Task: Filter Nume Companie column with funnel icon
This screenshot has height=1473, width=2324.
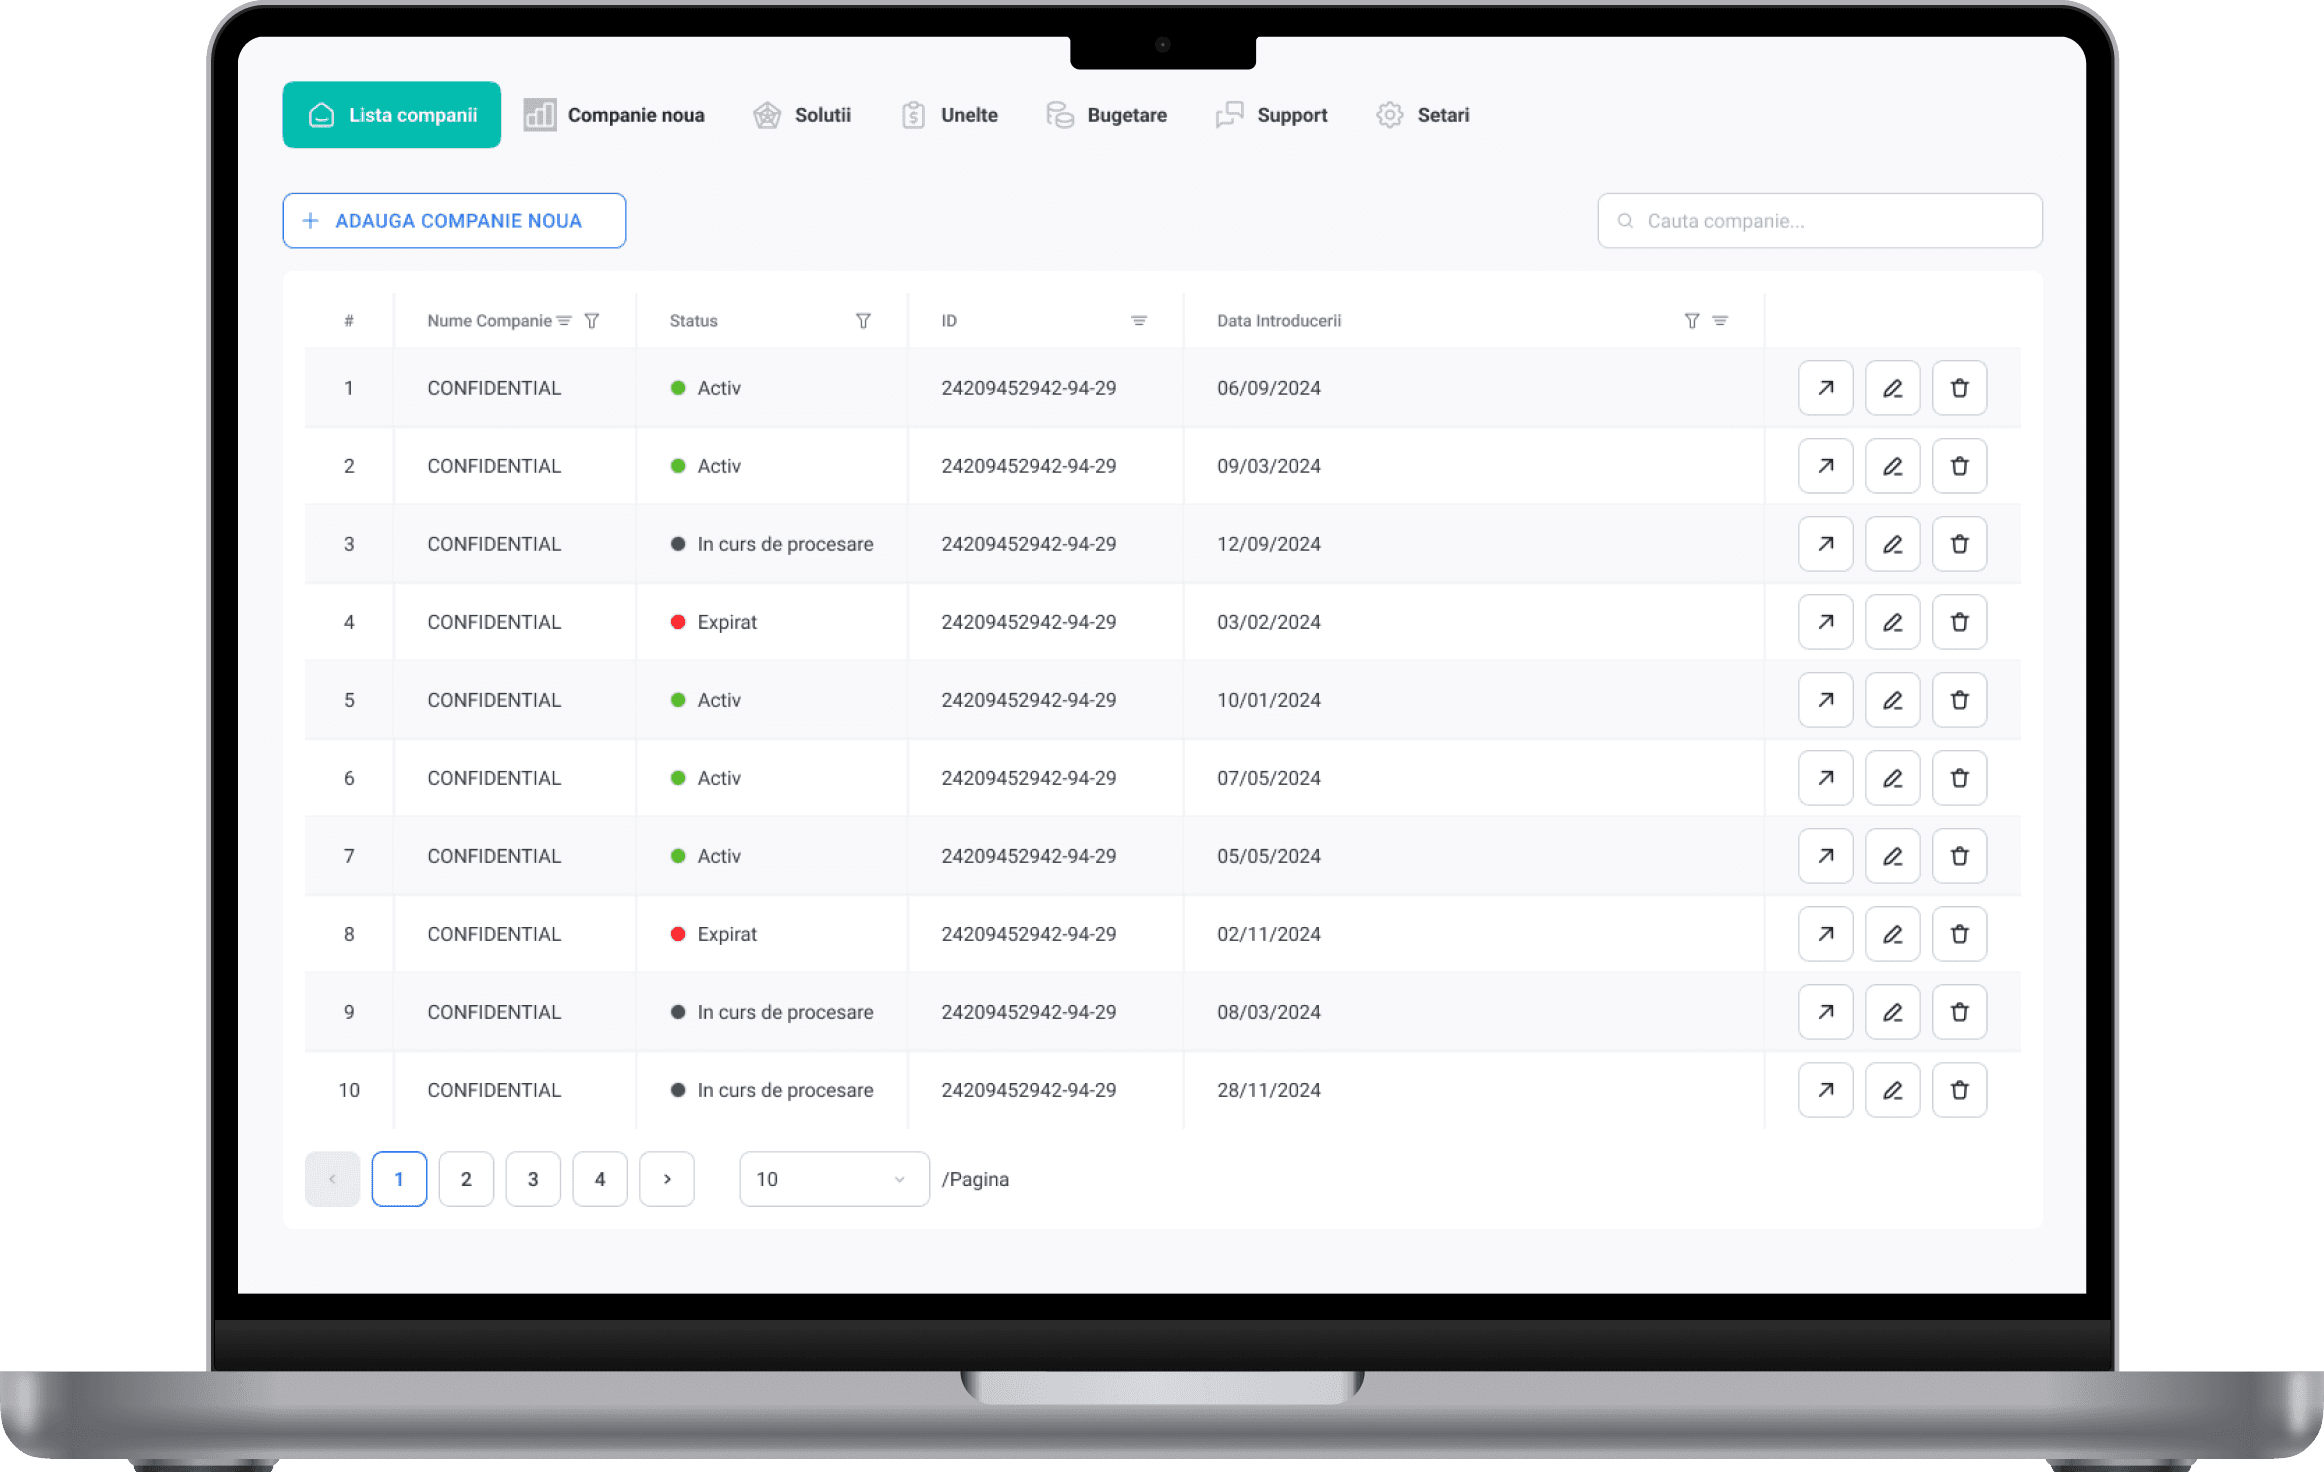Action: click(x=592, y=321)
